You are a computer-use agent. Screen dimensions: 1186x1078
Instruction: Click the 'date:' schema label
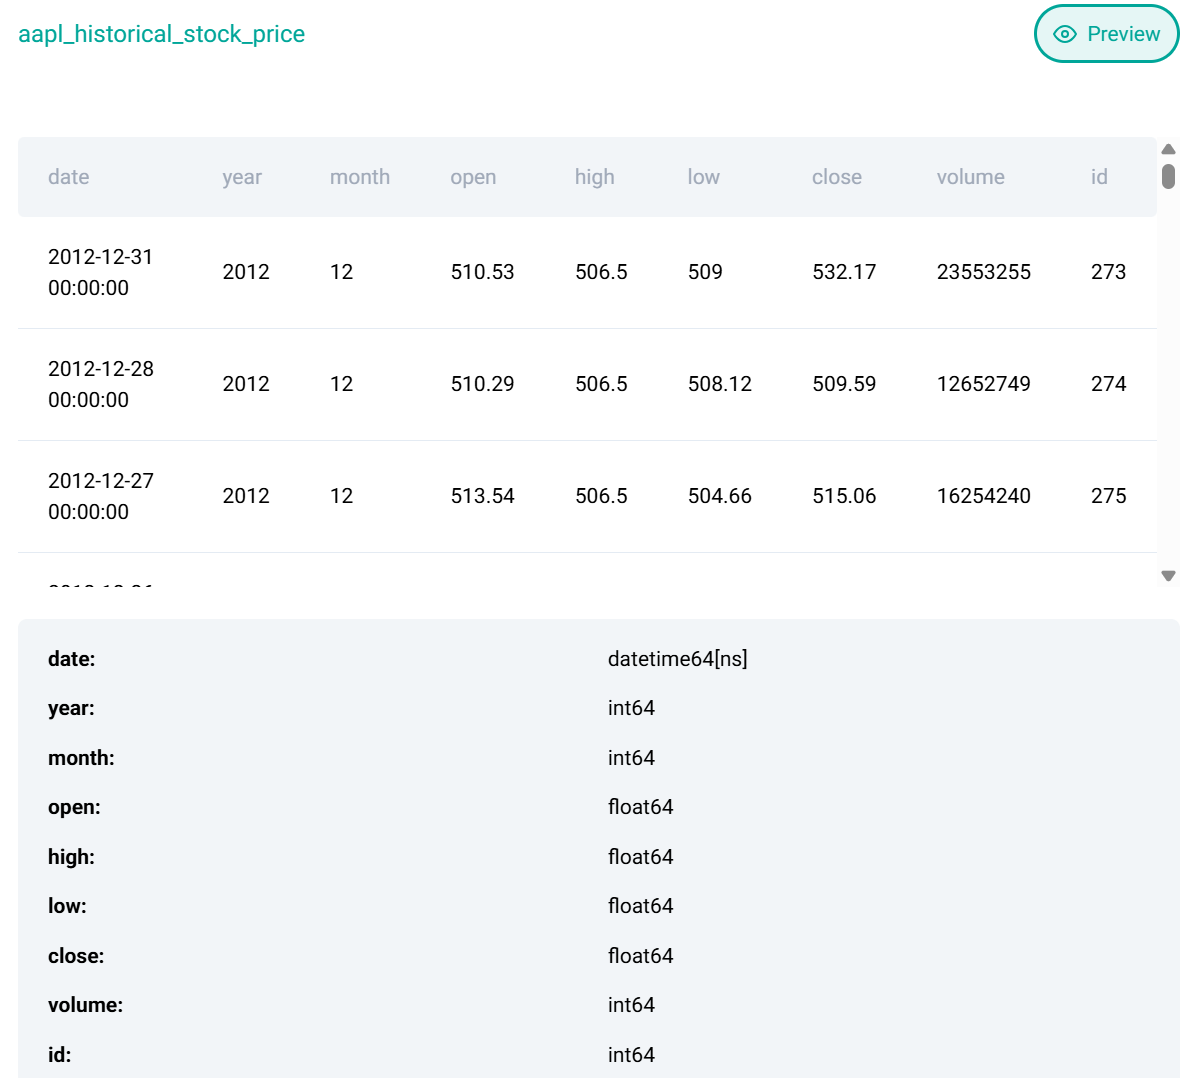72,659
